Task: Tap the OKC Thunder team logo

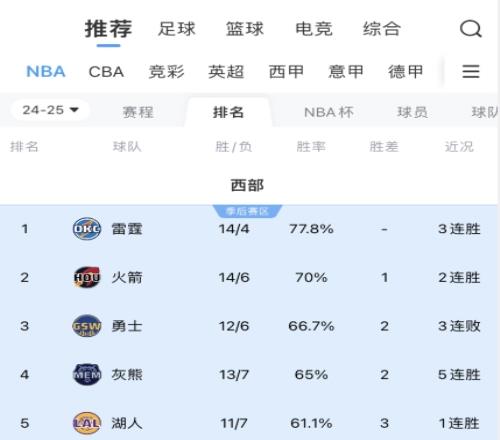Action: [x=87, y=229]
